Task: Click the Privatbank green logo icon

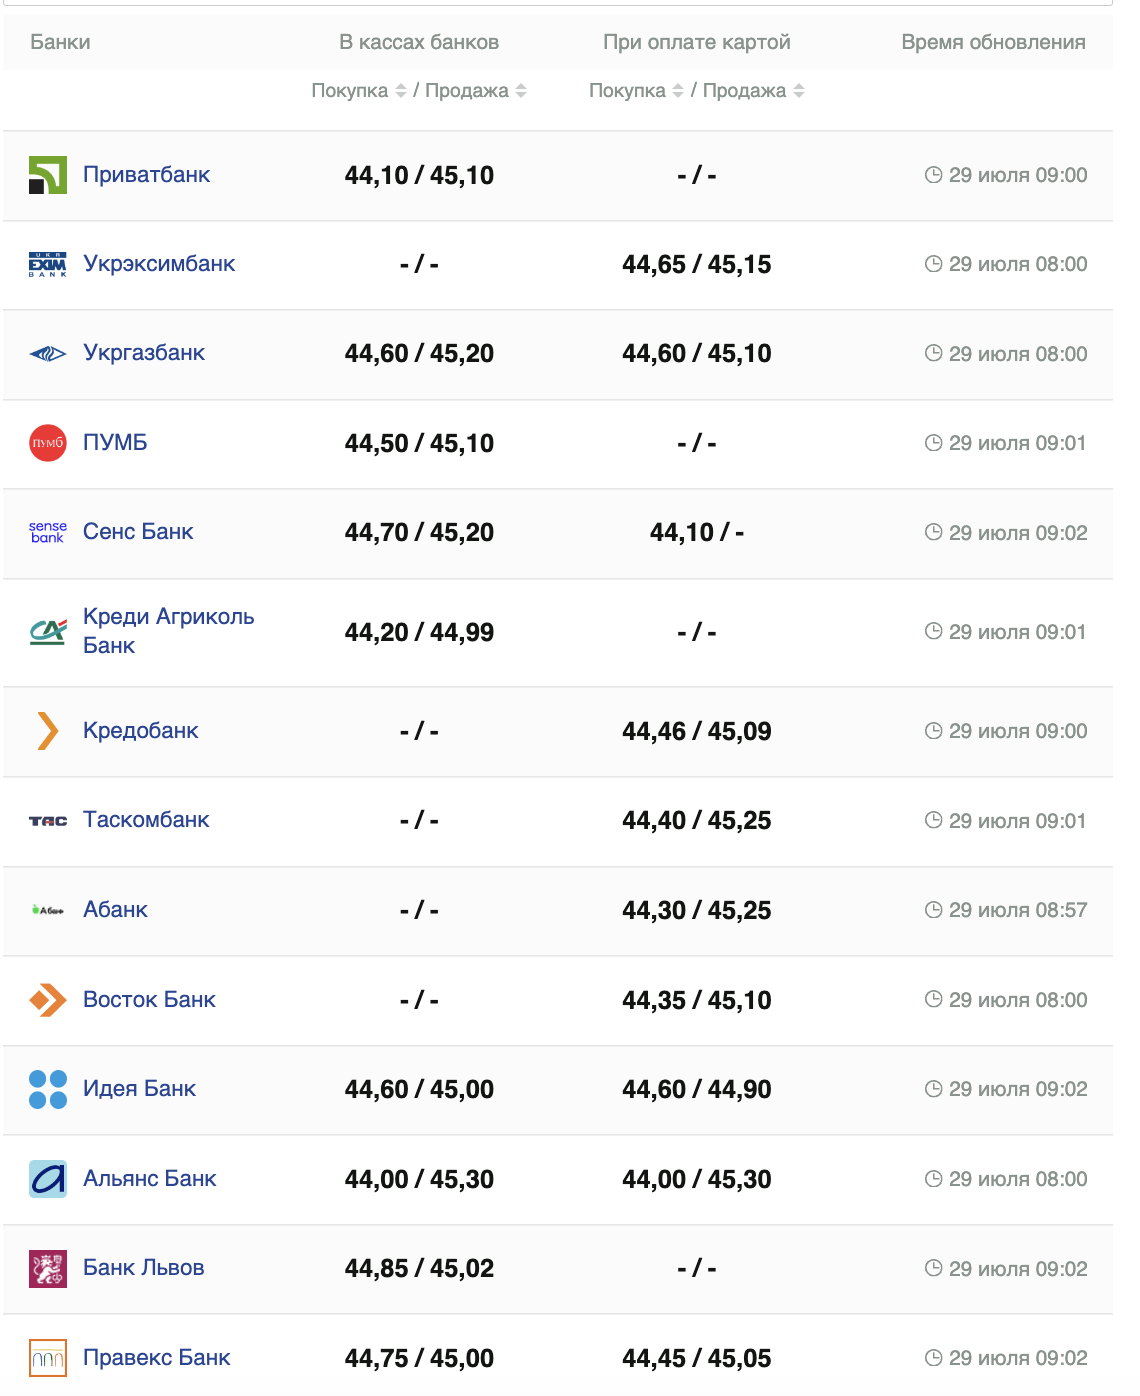Action: 48,175
